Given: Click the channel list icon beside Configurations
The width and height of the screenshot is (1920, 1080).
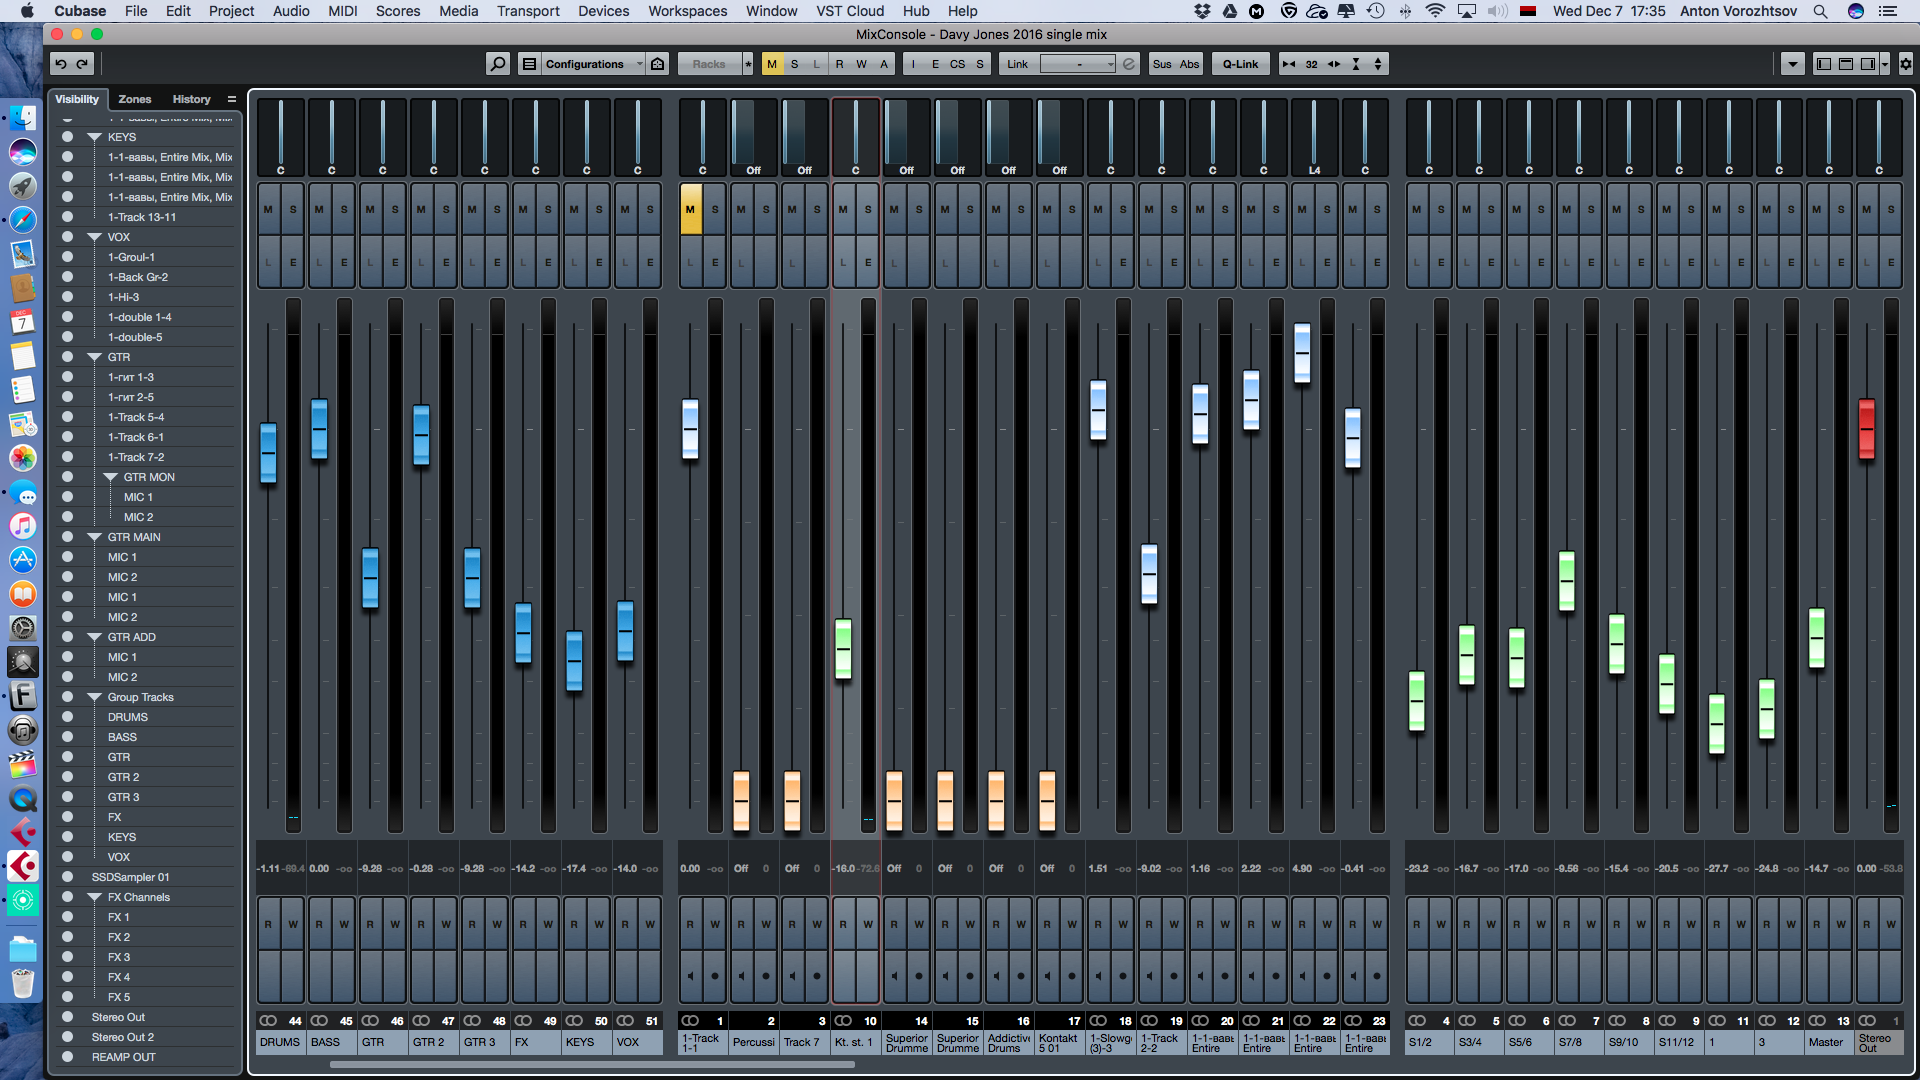Looking at the screenshot, I should [530, 64].
